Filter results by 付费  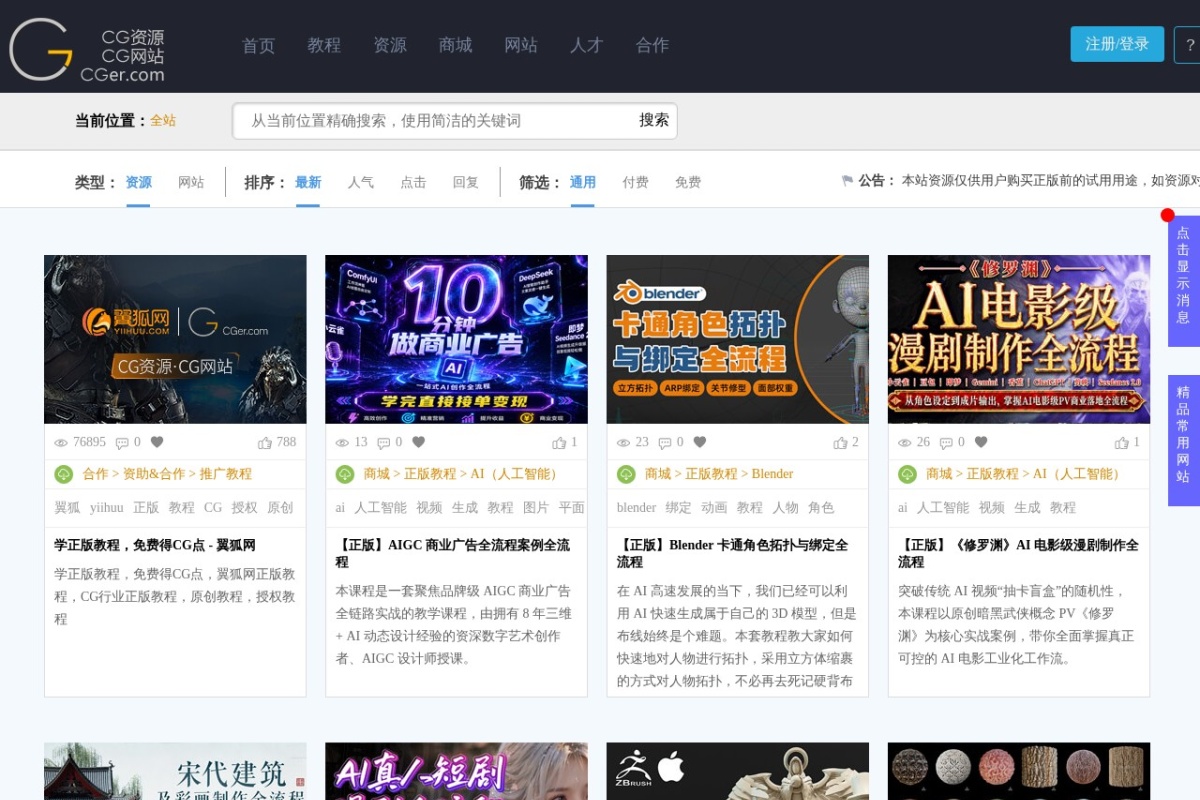coord(635,182)
